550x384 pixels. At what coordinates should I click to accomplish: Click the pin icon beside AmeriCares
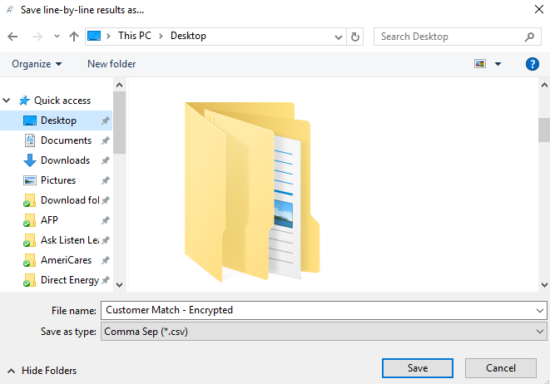105,261
